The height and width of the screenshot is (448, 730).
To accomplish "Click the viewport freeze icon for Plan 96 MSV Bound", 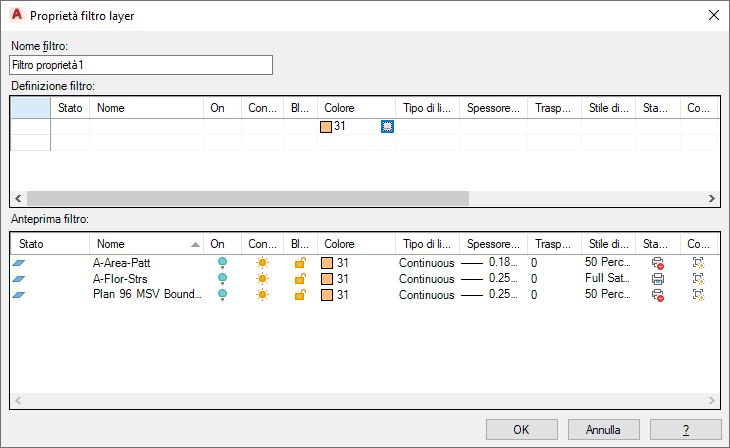I will [698, 295].
